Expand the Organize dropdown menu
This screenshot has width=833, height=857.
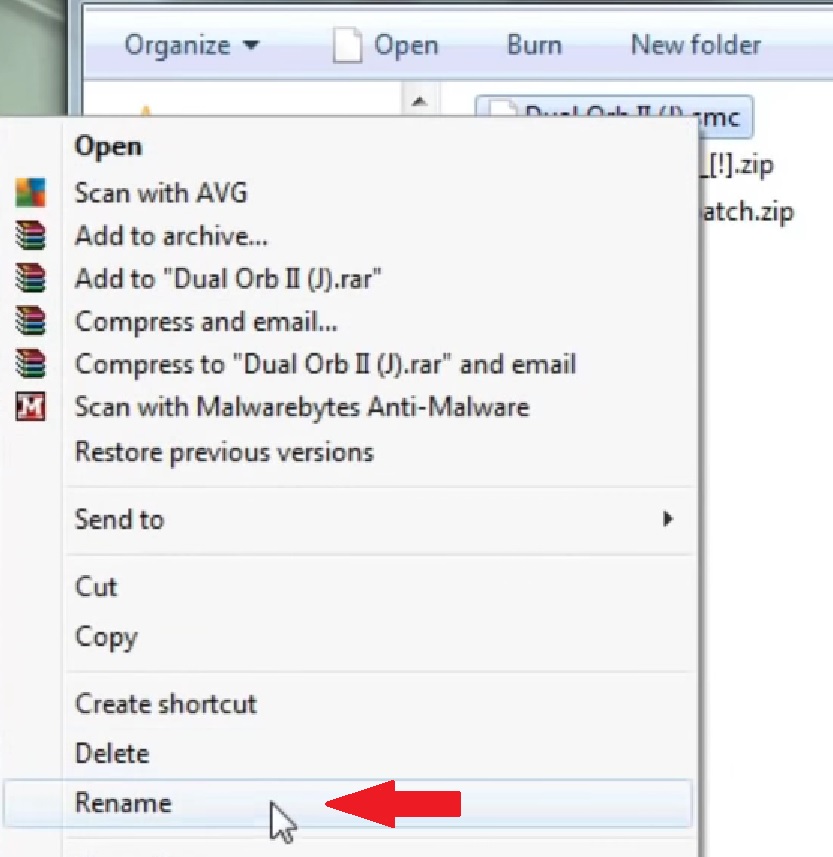click(191, 46)
